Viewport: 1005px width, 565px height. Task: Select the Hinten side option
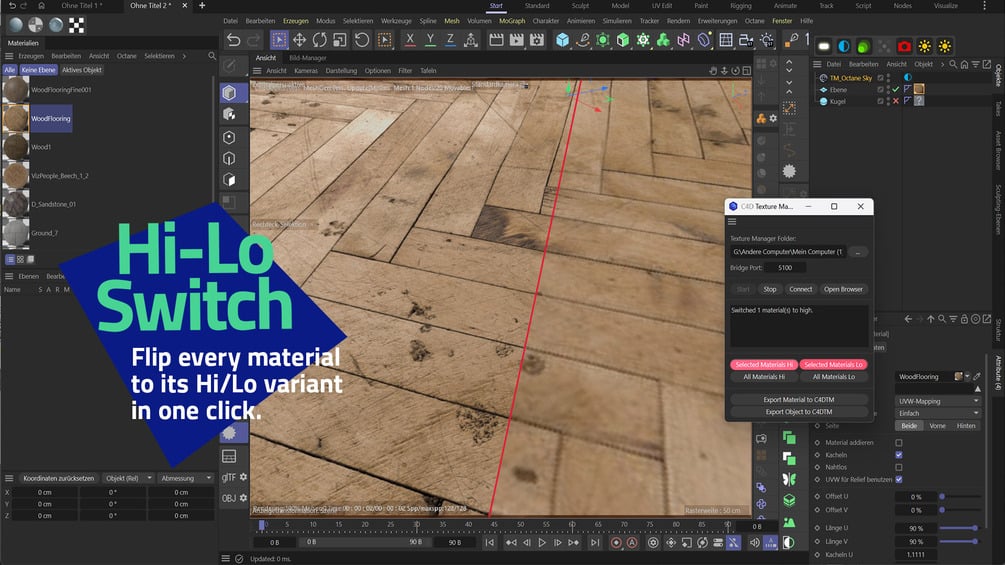[965, 426]
